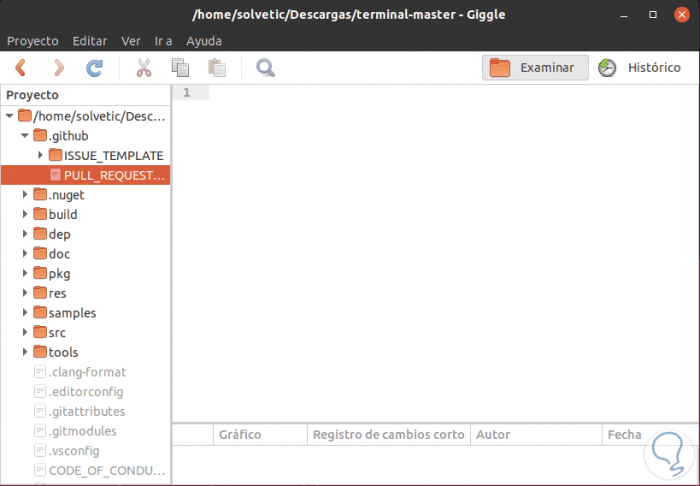Click the Fecha column header

[x=650, y=435]
